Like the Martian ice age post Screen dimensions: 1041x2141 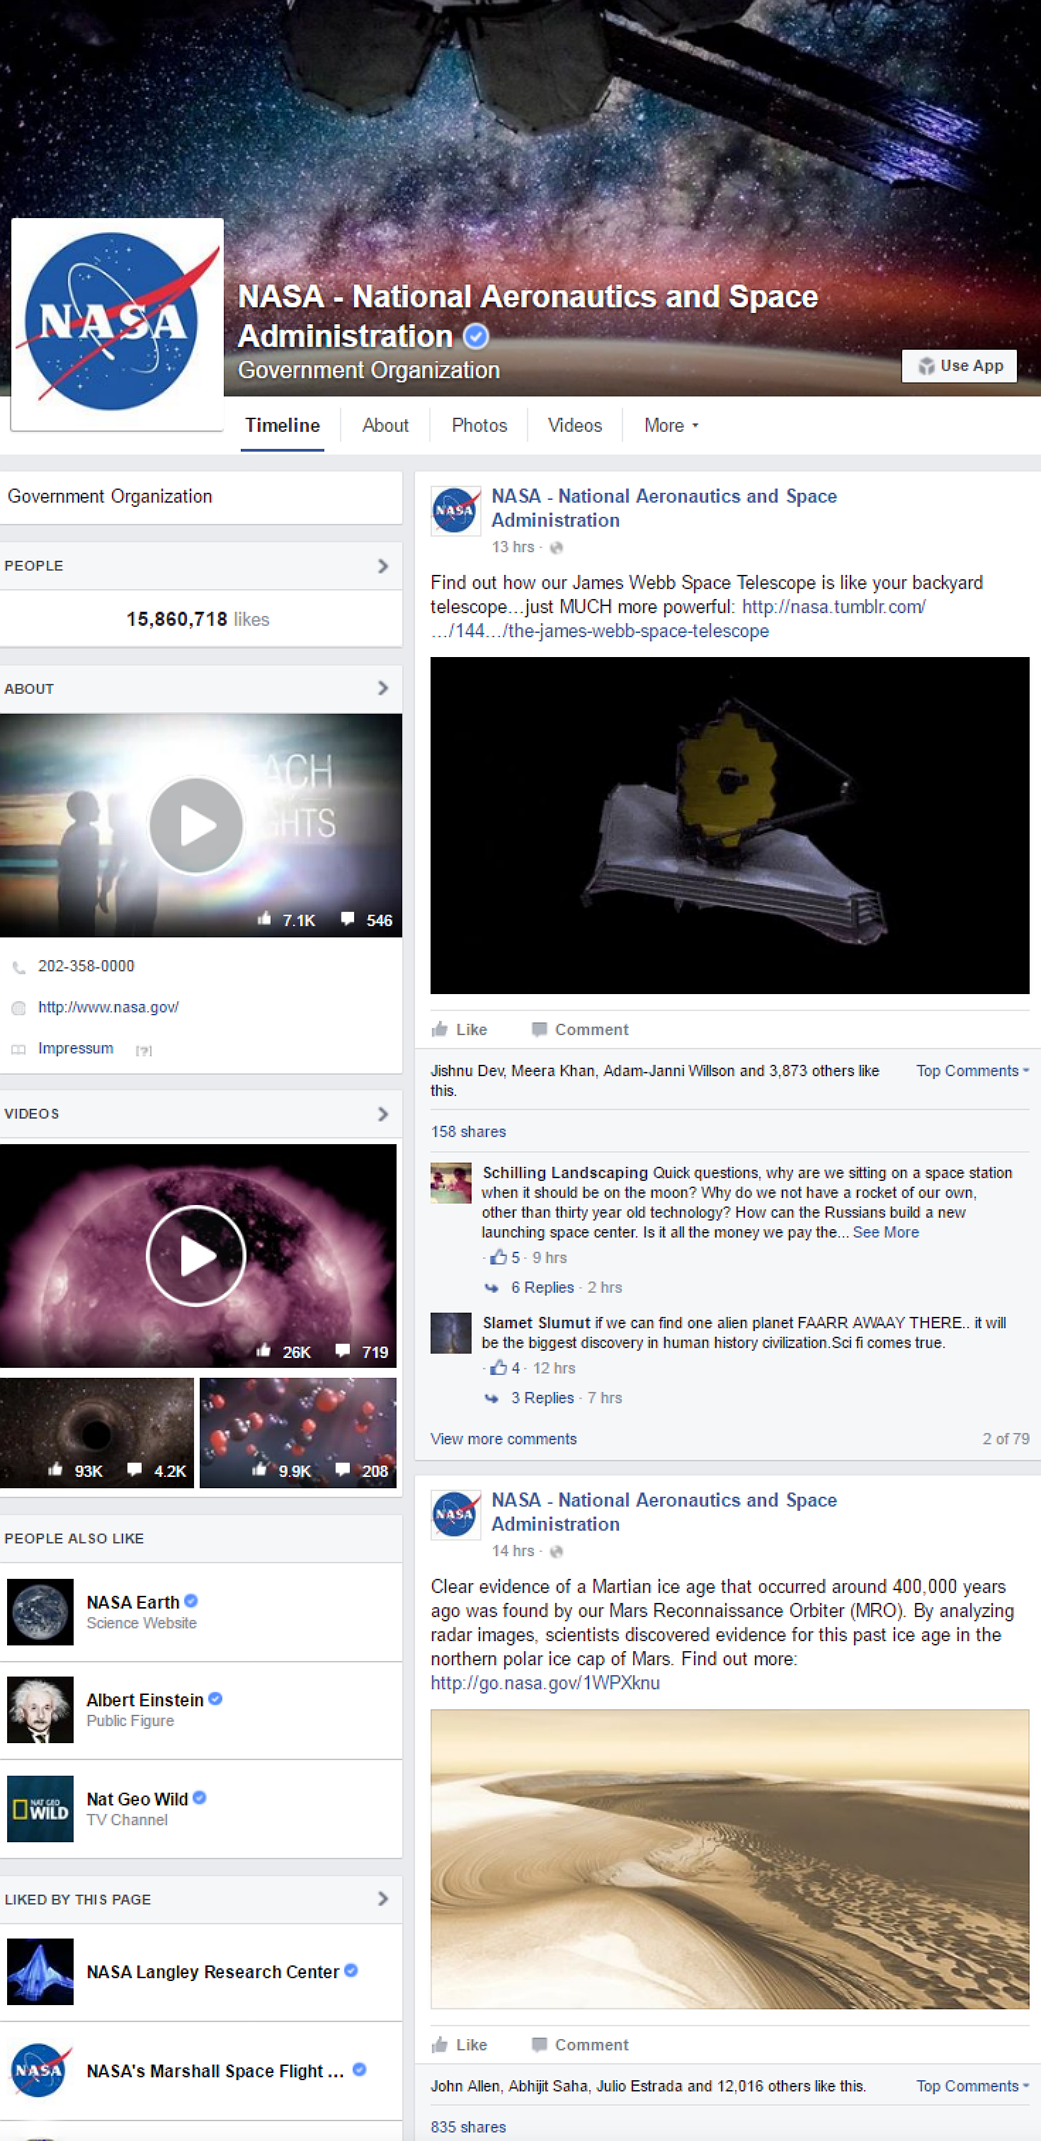pos(459,2045)
